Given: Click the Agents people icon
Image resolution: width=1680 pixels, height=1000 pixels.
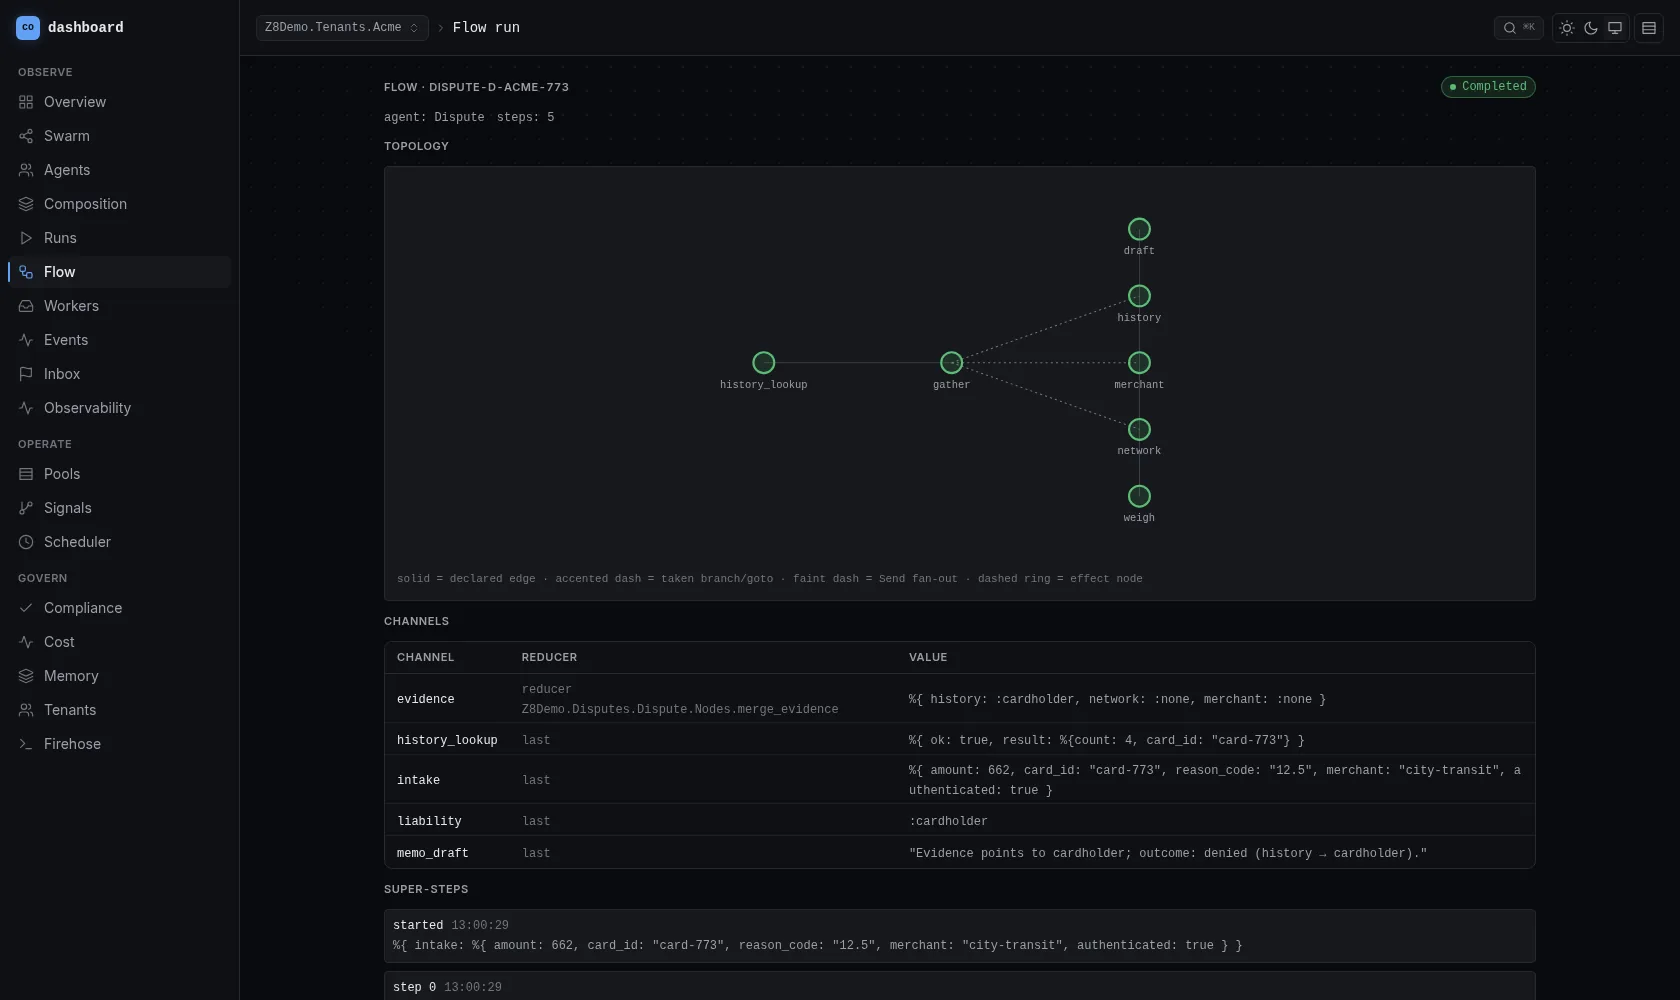Looking at the screenshot, I should [x=26, y=170].
